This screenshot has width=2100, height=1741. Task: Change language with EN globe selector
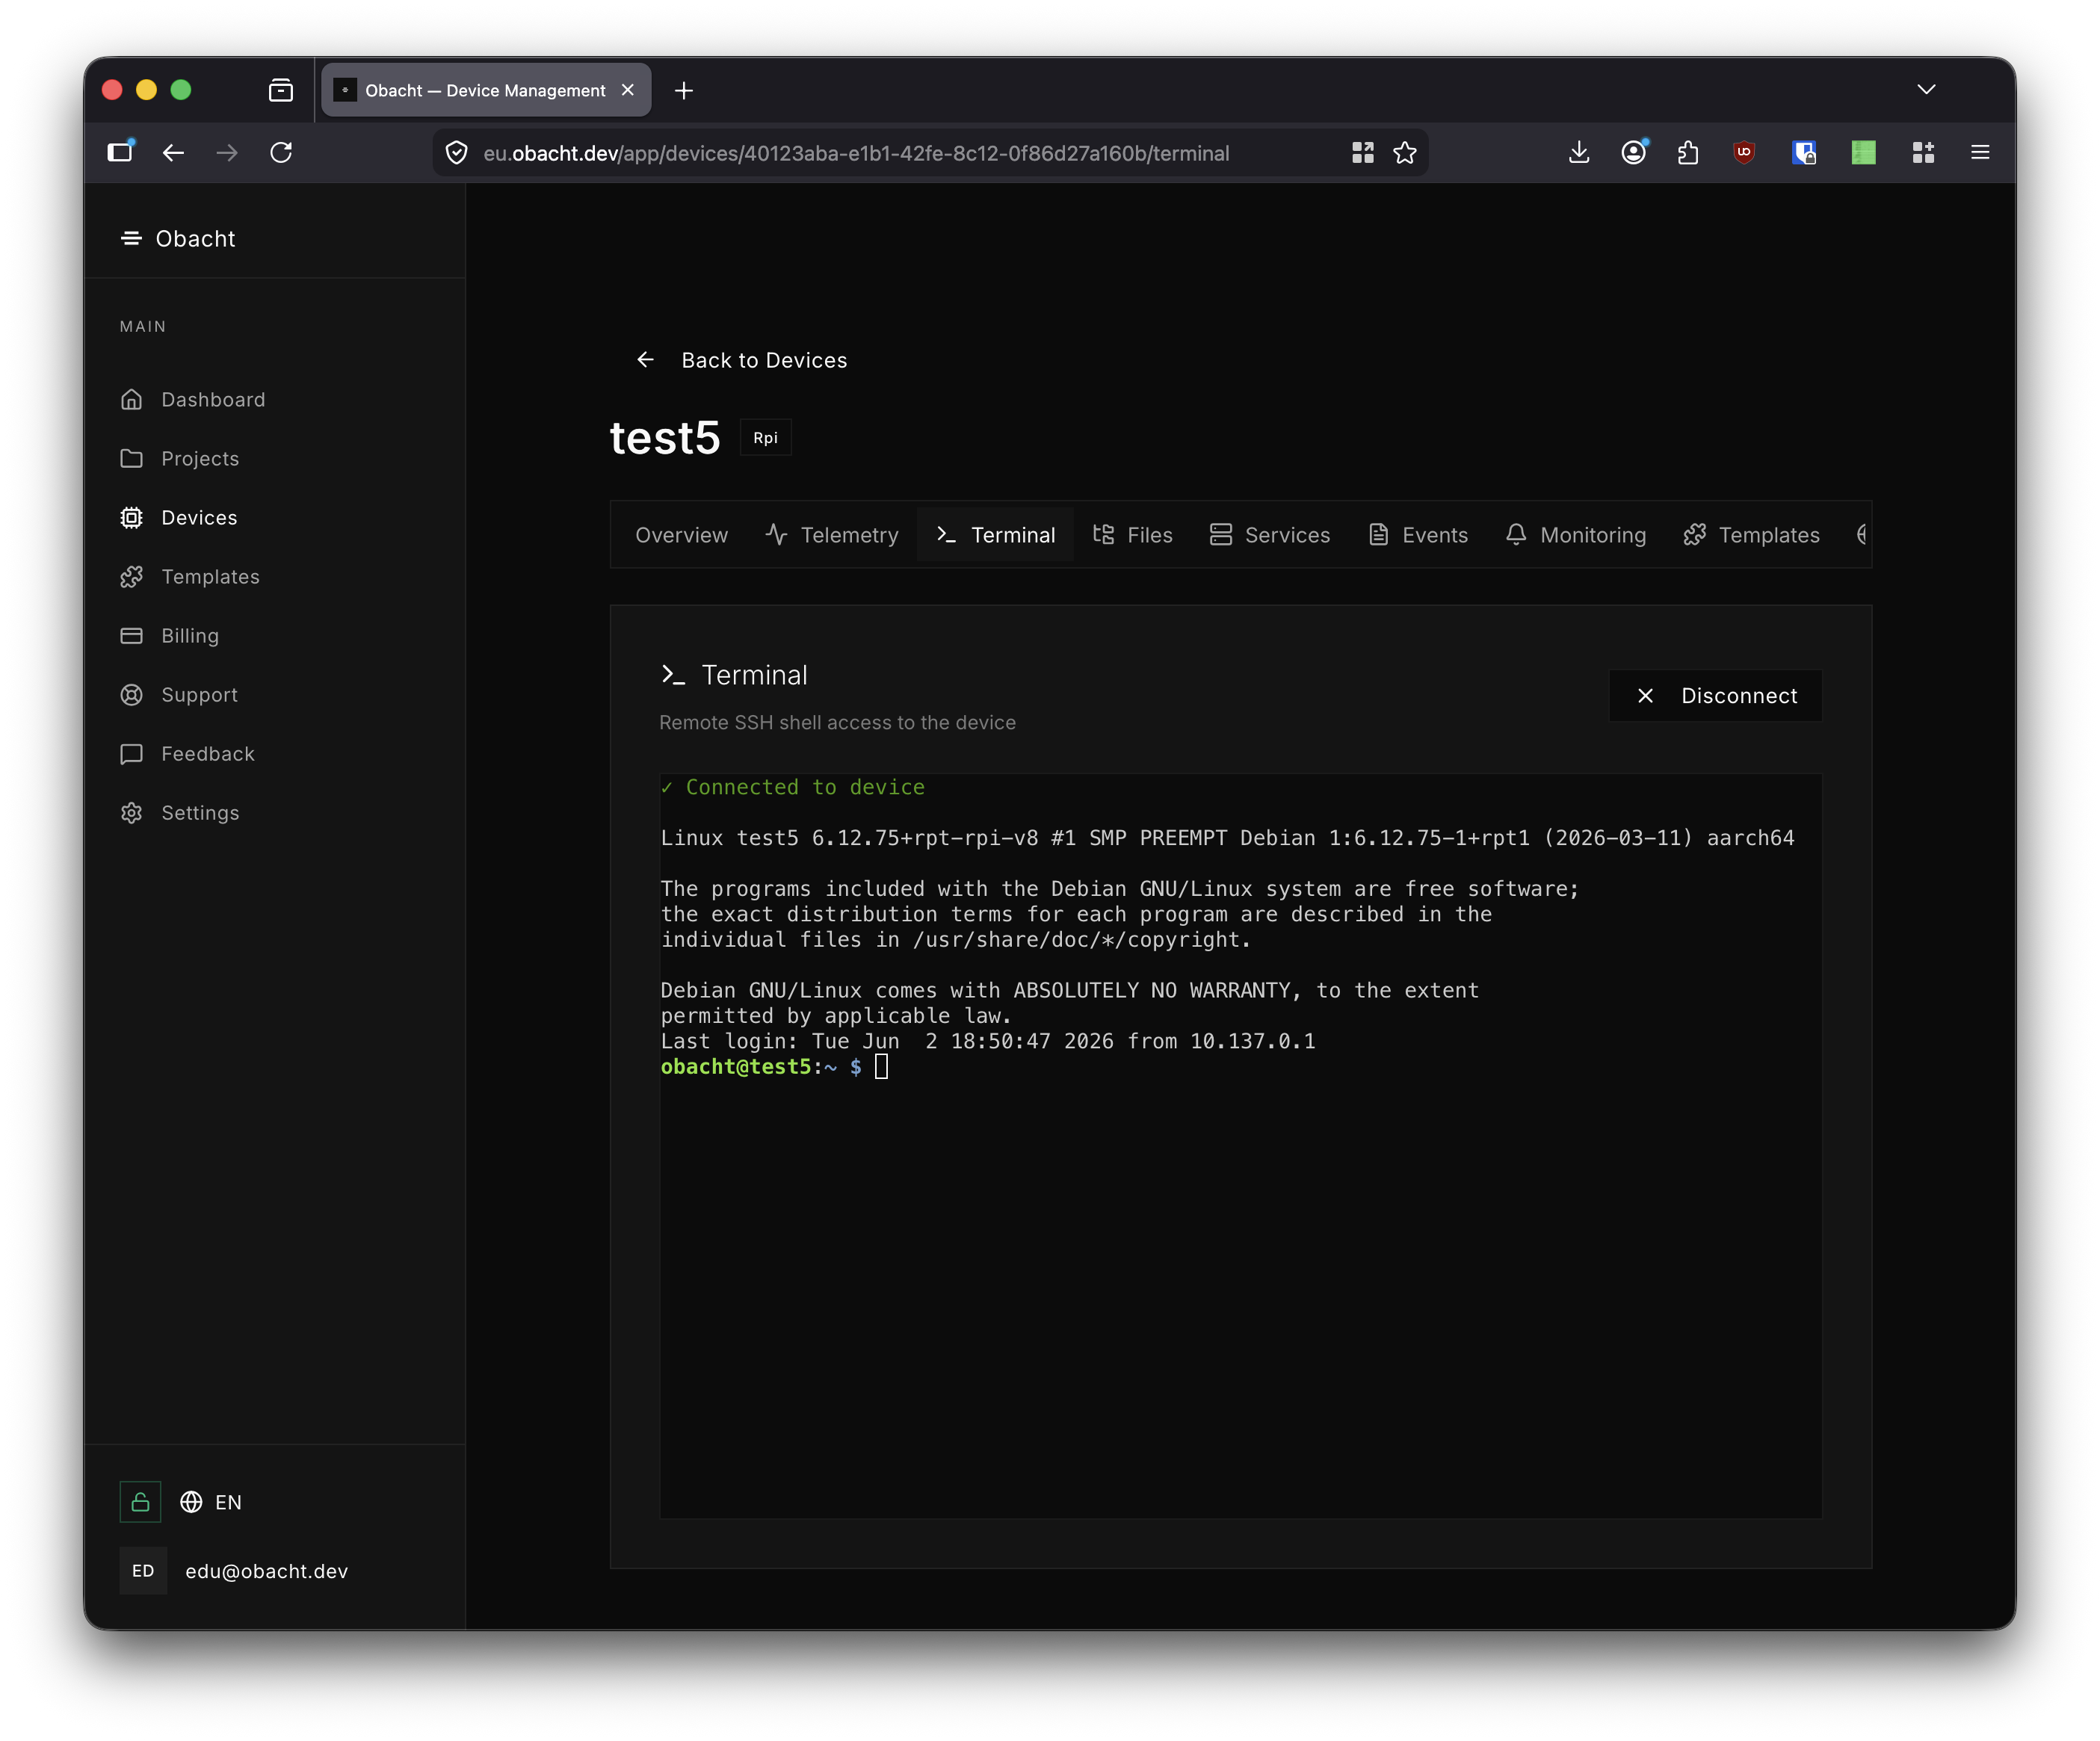point(211,1501)
